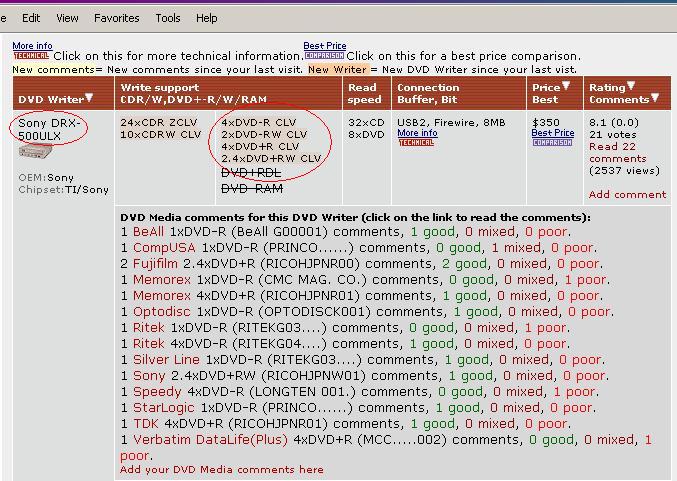Open the Help menu
Screen dimensions: 677x481
(x=207, y=18)
